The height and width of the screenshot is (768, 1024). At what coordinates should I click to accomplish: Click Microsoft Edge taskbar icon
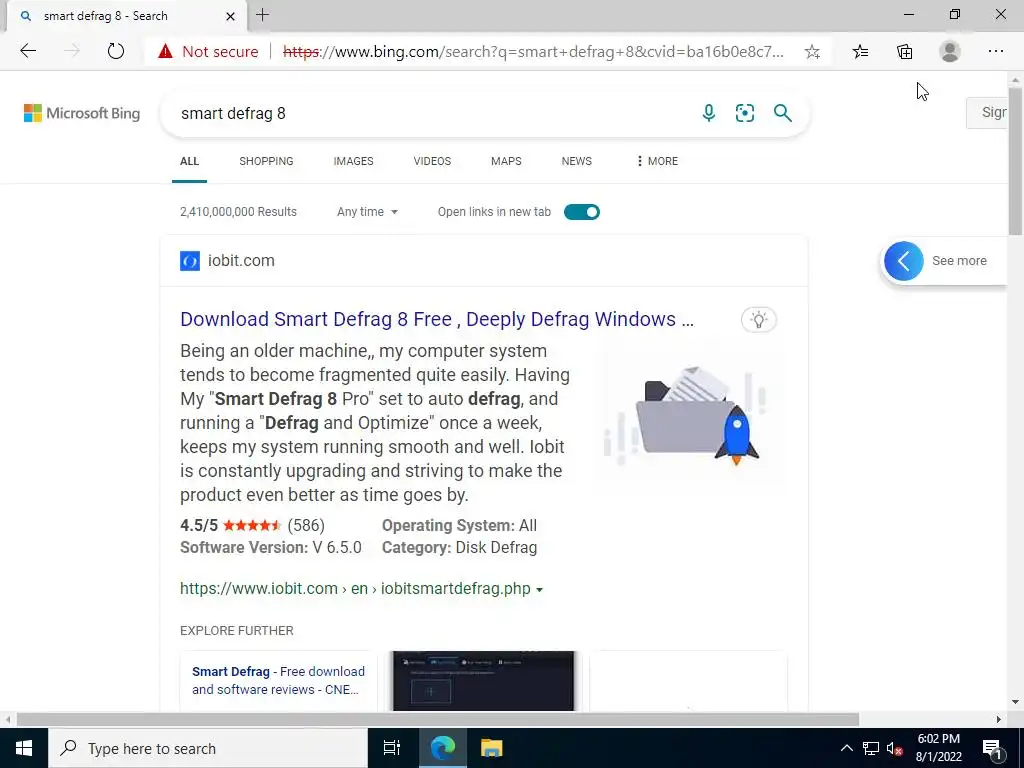click(x=442, y=748)
